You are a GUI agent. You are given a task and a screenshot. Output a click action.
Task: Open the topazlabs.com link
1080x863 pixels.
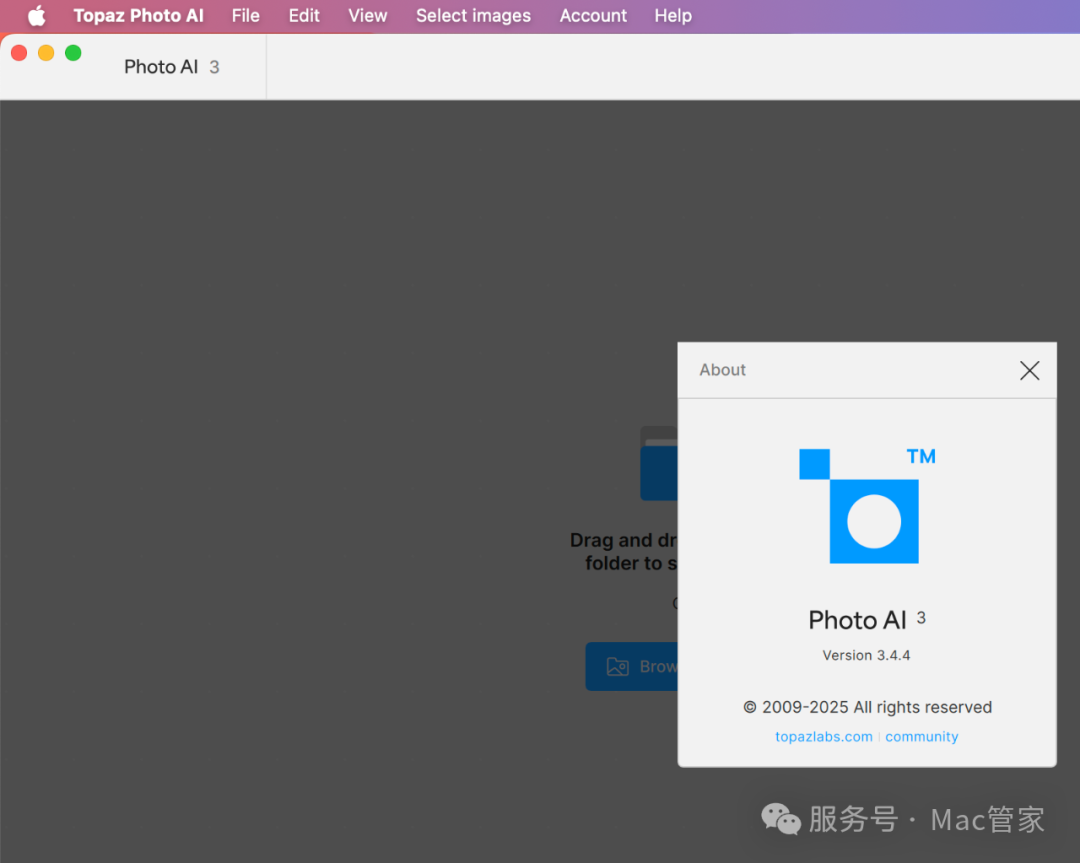pos(823,737)
